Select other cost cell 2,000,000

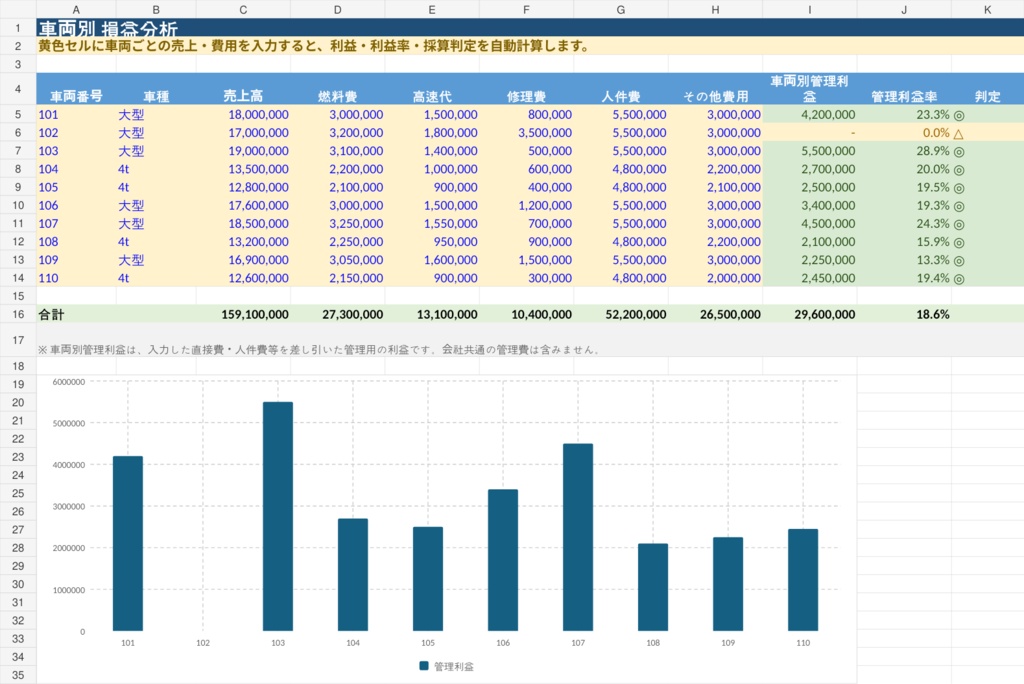pyautogui.click(x=716, y=278)
